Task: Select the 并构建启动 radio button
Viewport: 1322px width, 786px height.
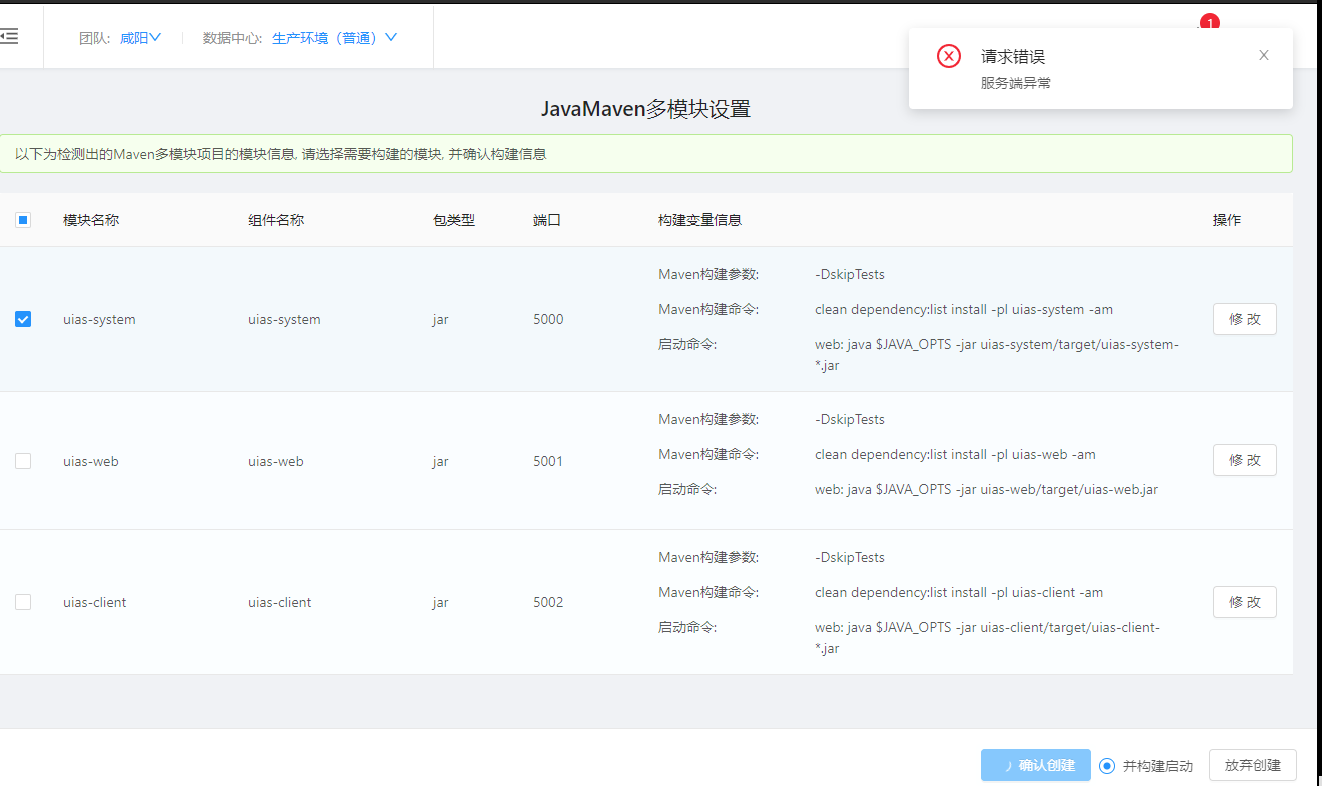Action: coord(1107,765)
